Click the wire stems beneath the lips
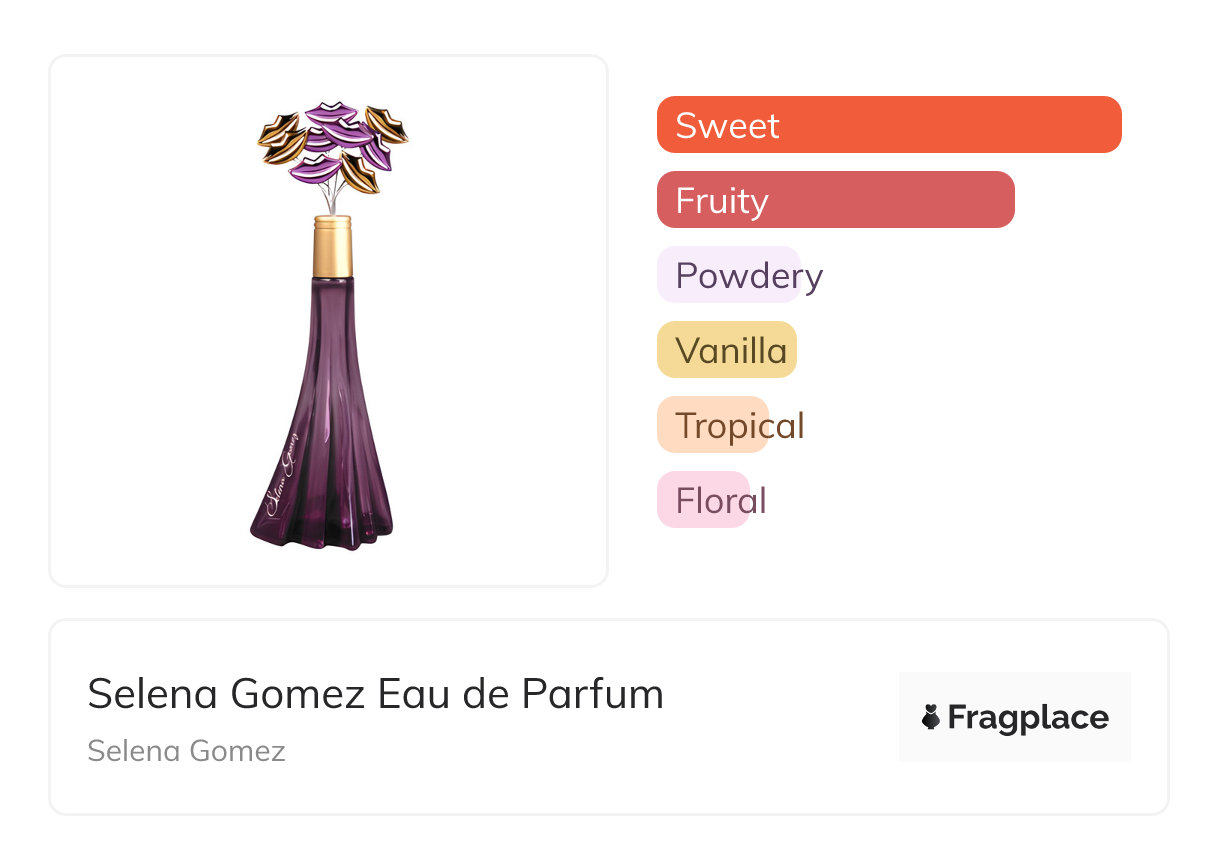Screen dimensions: 1218x864 coord(333,197)
